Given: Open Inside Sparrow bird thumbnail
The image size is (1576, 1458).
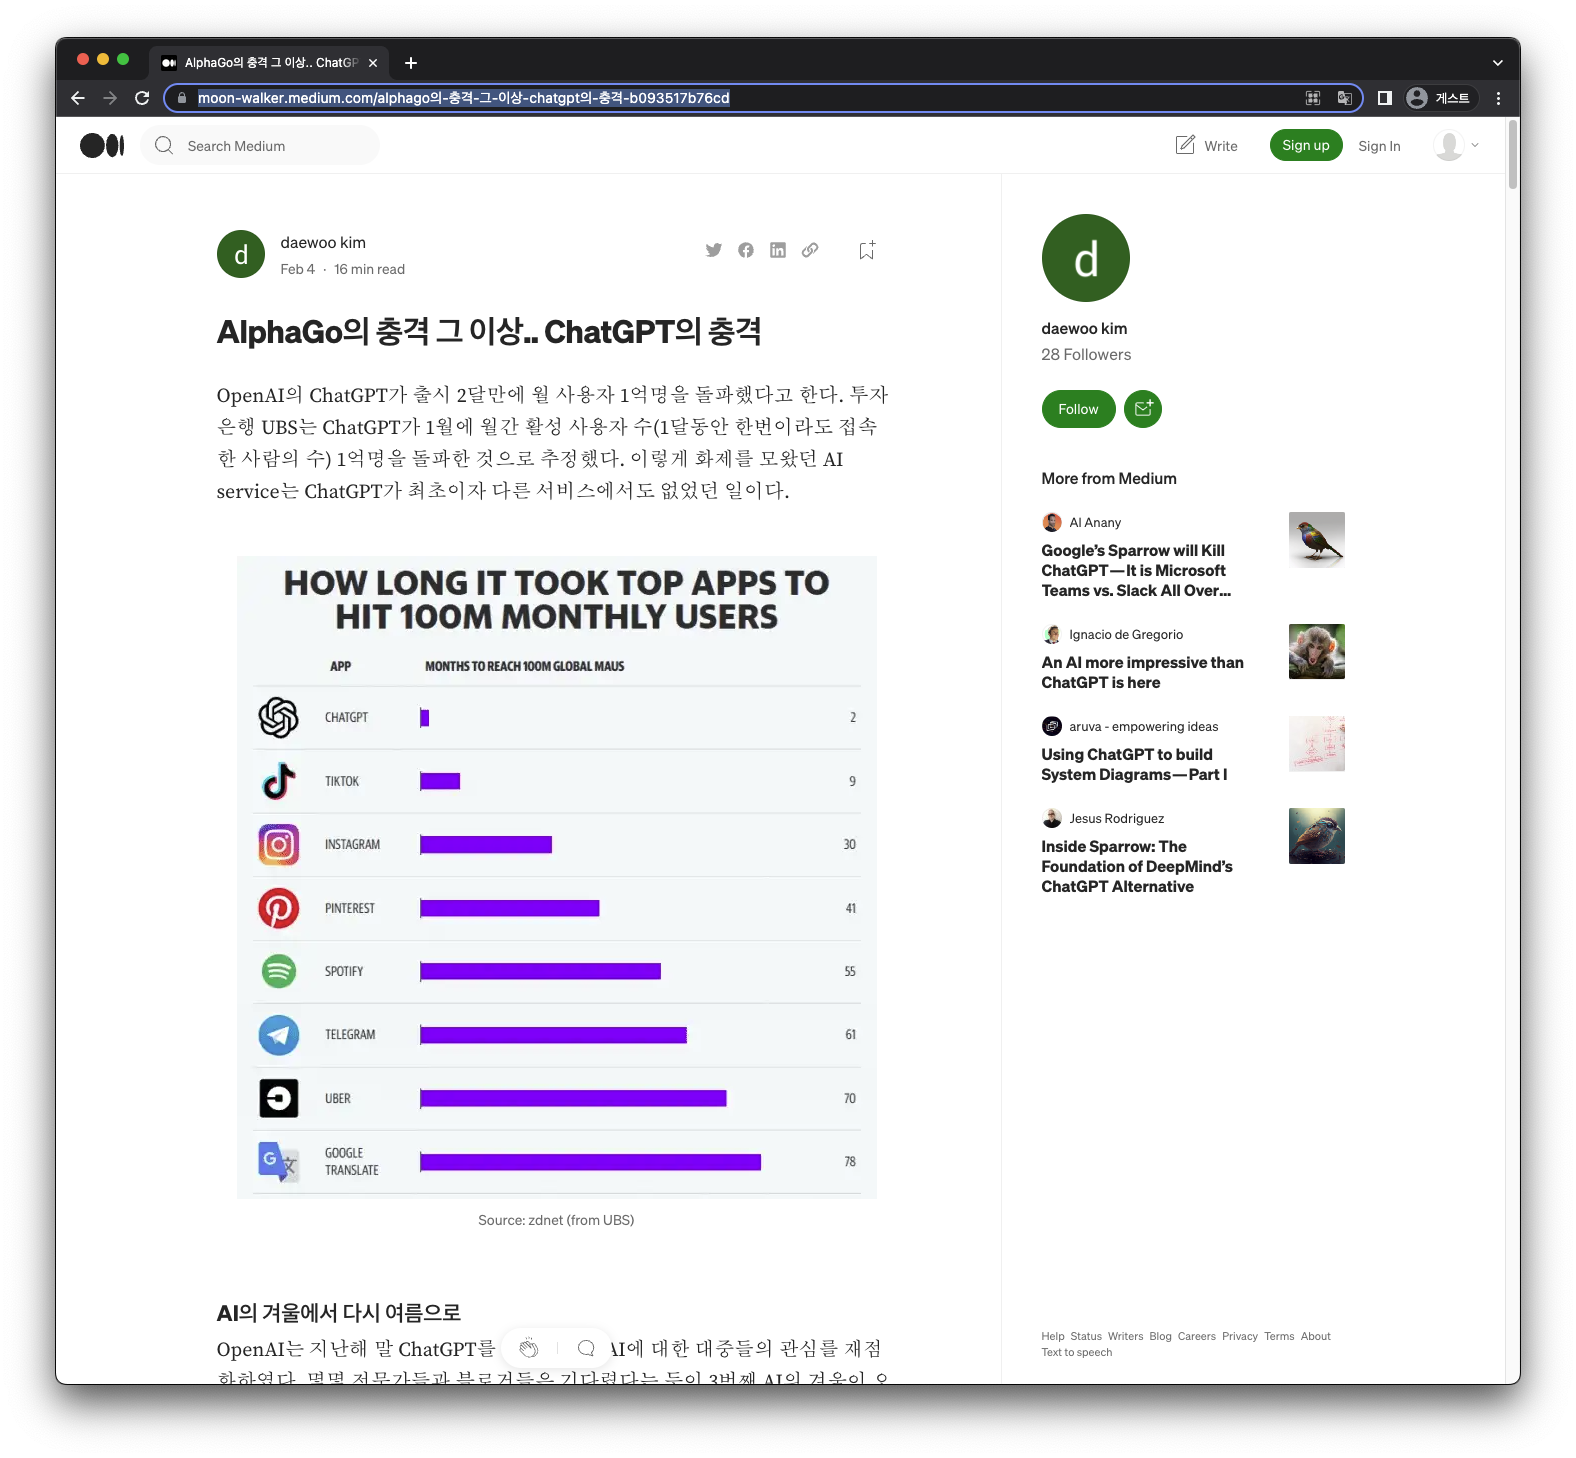Looking at the screenshot, I should pyautogui.click(x=1317, y=836).
